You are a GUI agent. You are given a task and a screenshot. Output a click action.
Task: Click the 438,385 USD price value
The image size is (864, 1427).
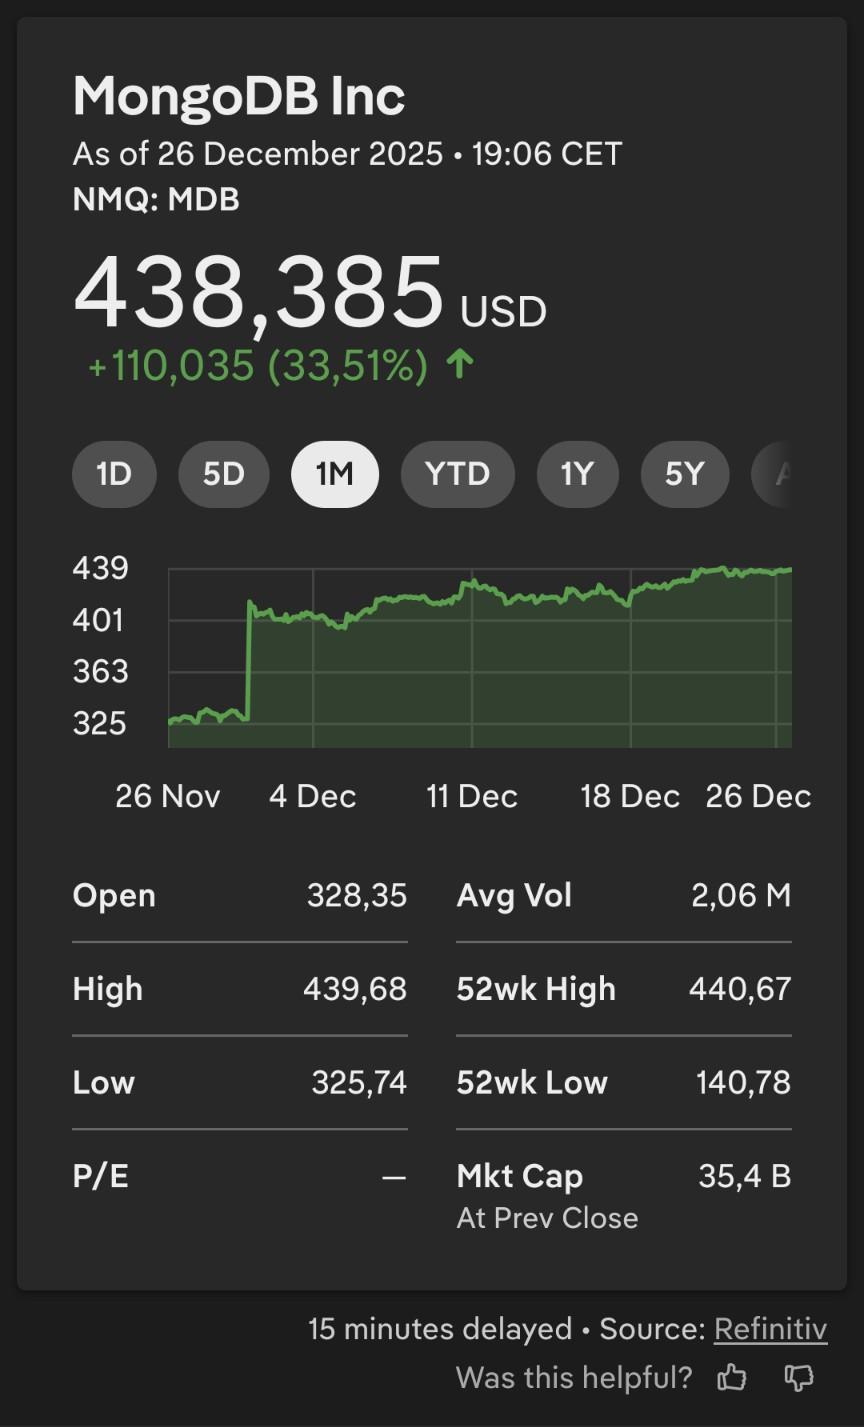258,295
